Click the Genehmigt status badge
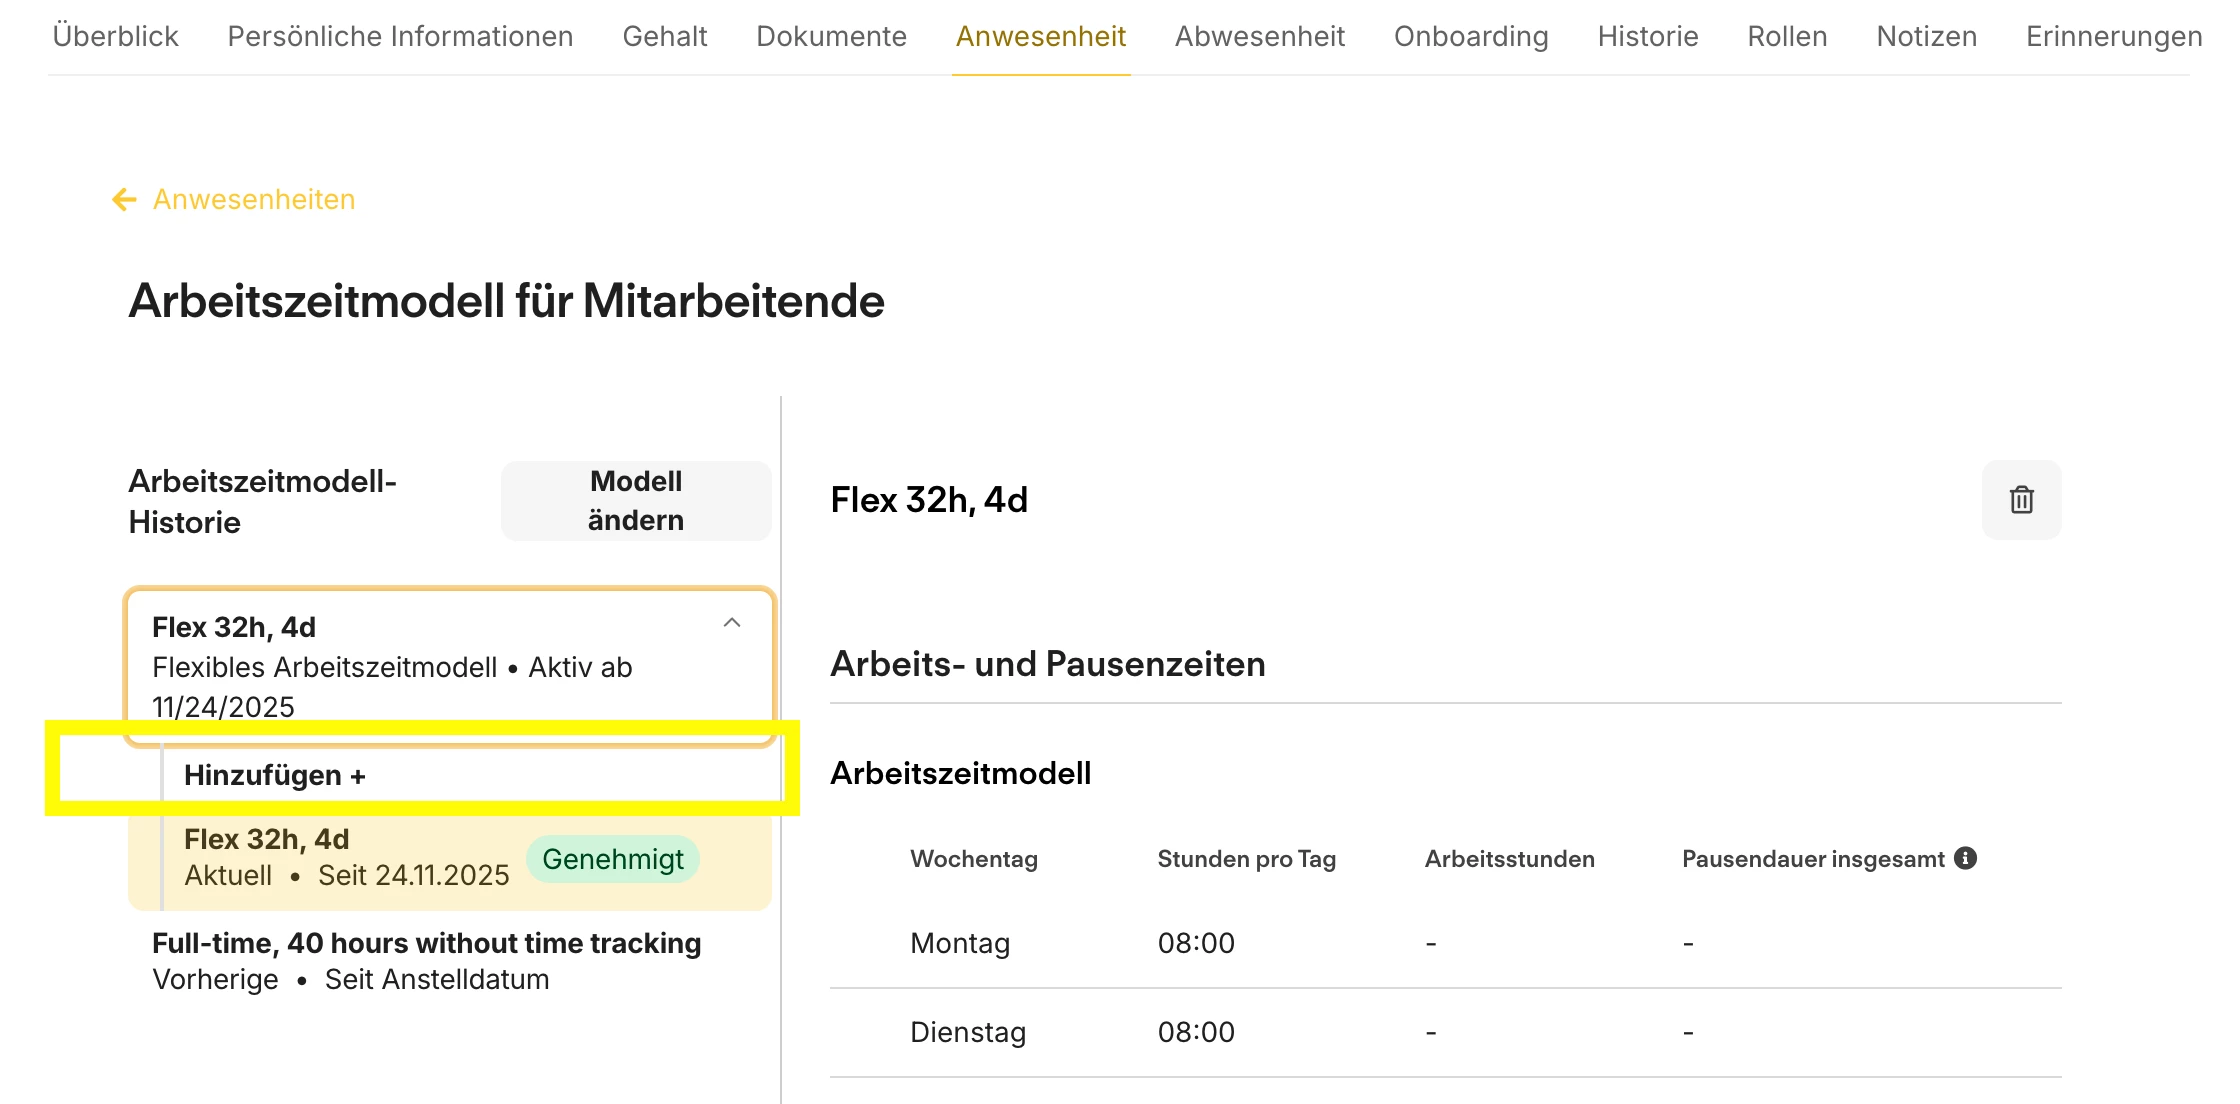2240x1104 pixels. click(612, 859)
